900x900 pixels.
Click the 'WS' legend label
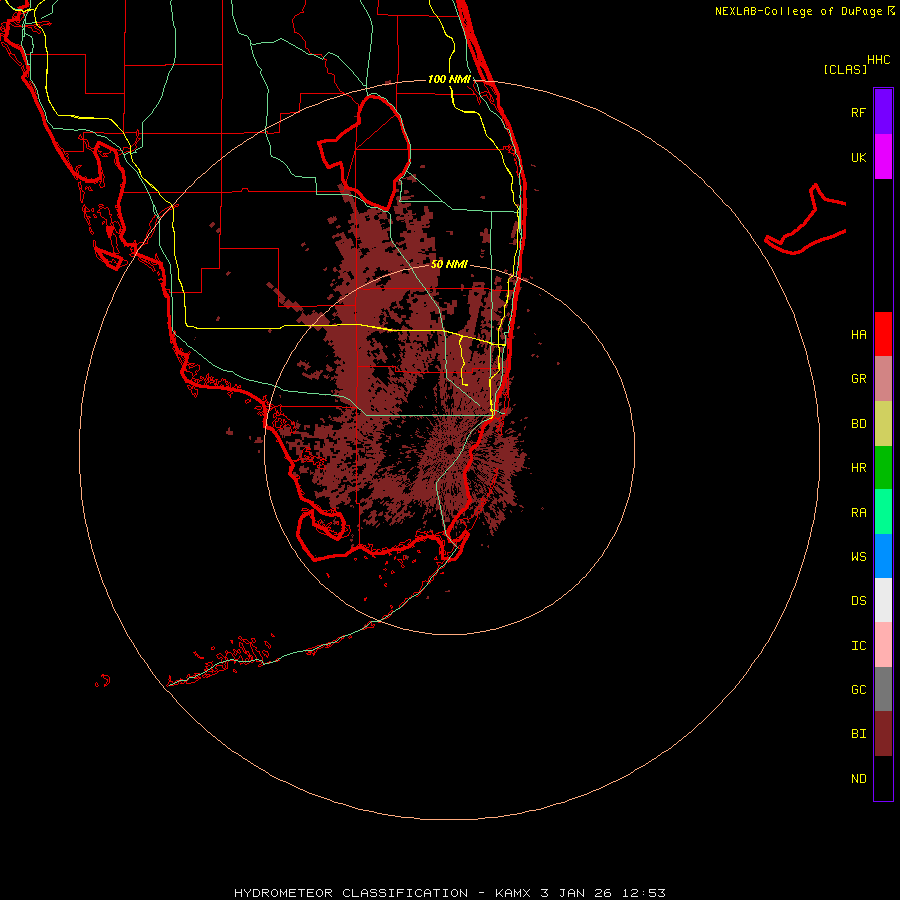tap(858, 556)
